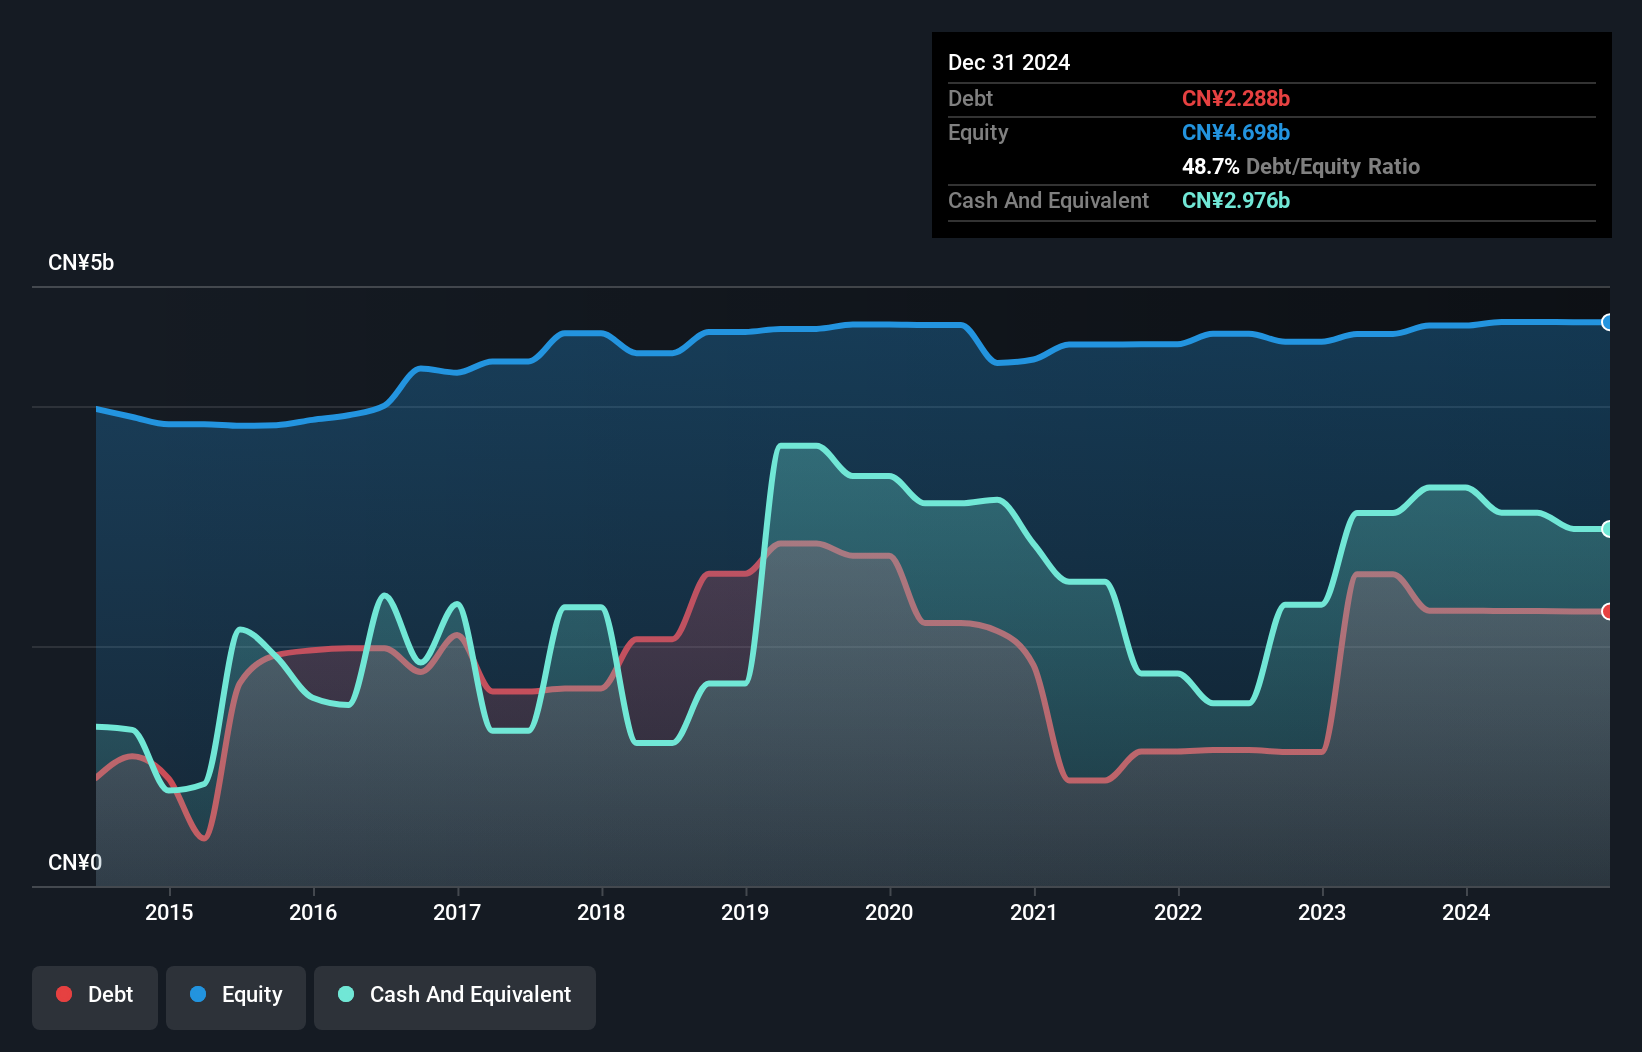1642x1052 pixels.
Task: Click the blue Equity endpoint marker on the chart
Action: coord(1607,322)
